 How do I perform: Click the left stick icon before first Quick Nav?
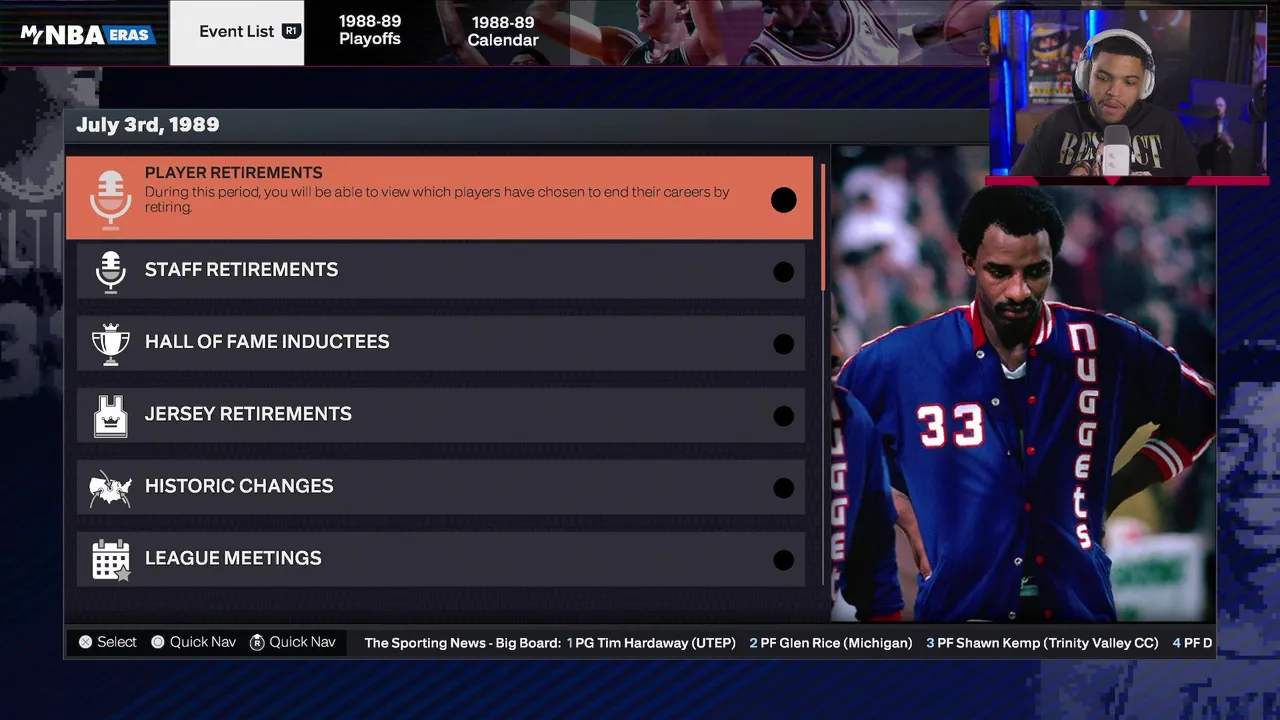[158, 642]
